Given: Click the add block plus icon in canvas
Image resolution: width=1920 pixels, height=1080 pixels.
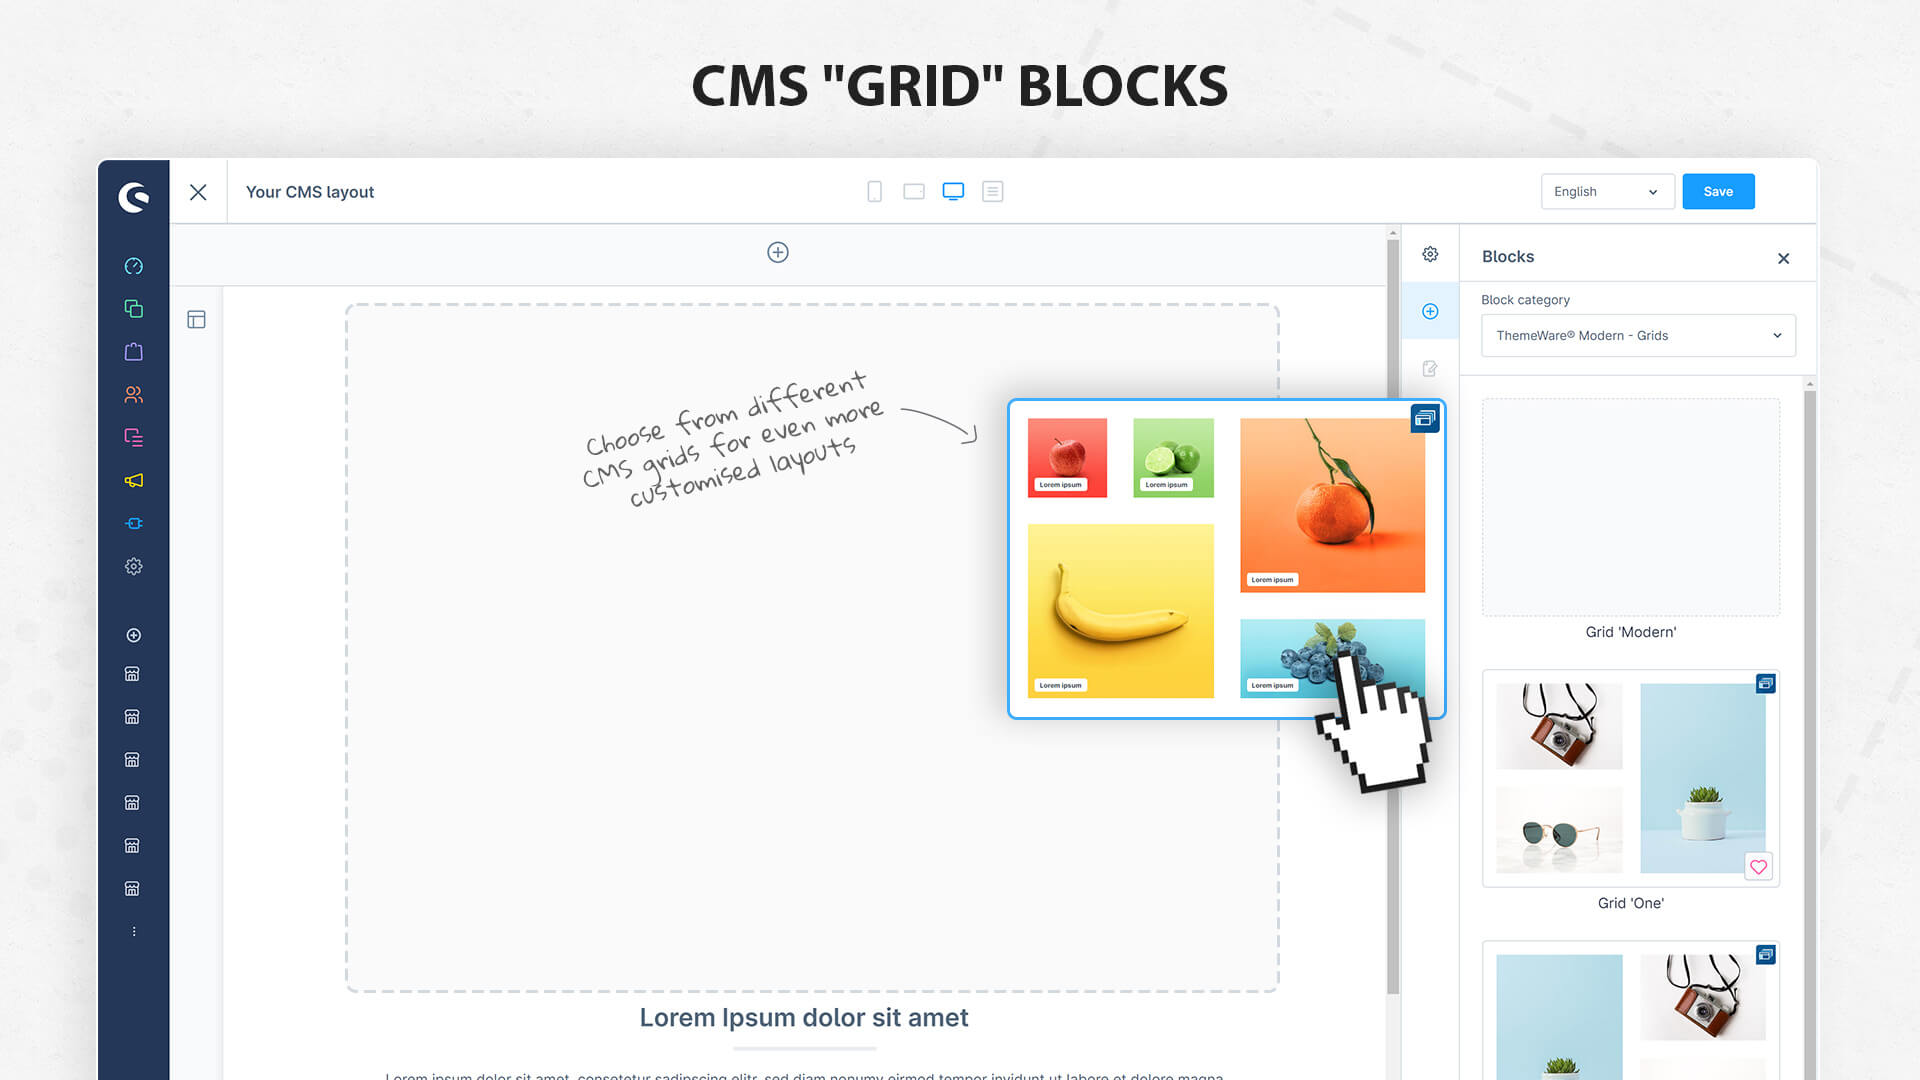Looking at the screenshot, I should 778,251.
